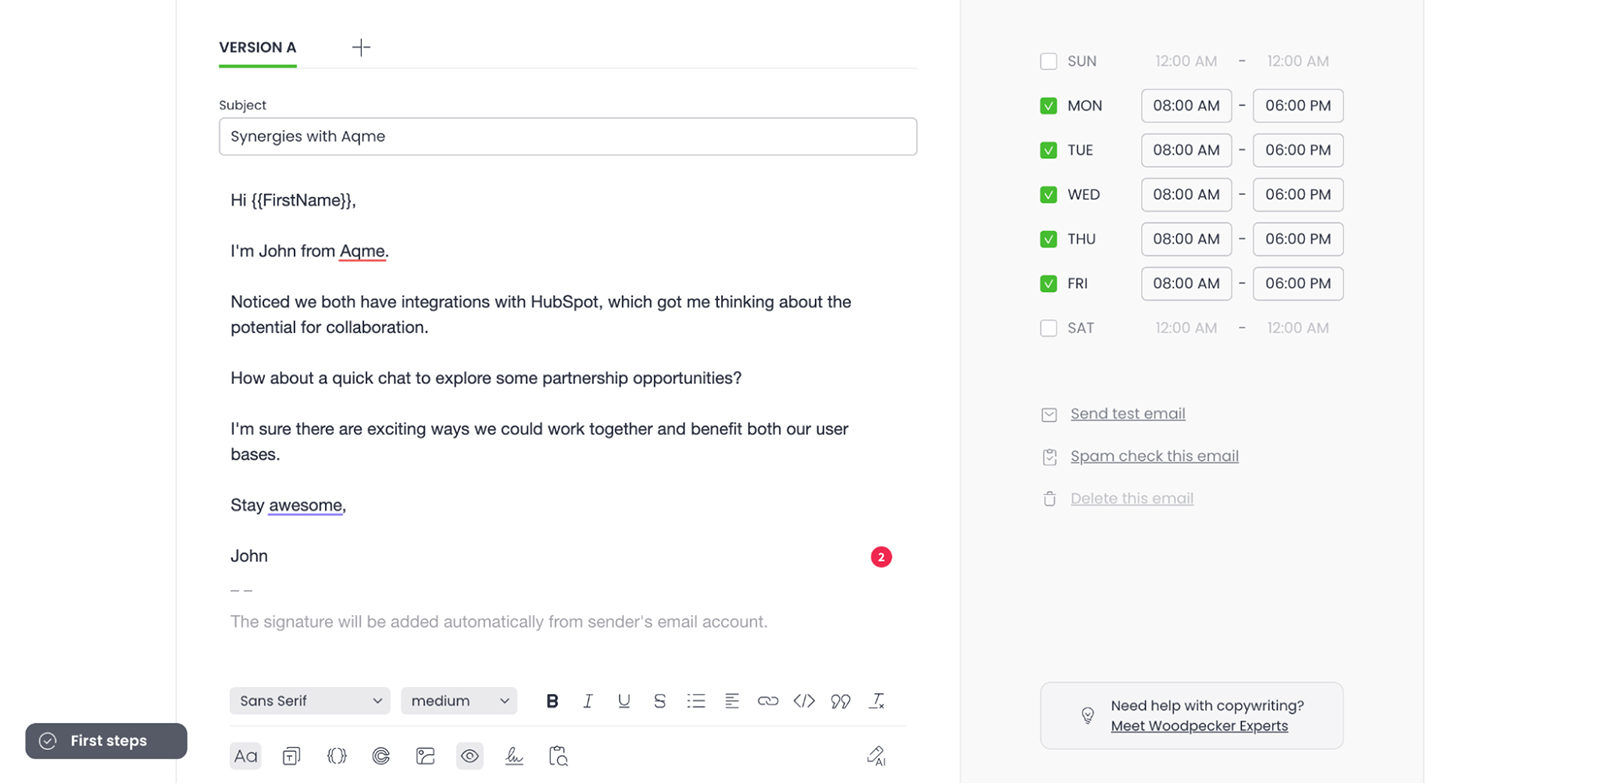Open TUE end time 06:00 PM

(1298, 150)
